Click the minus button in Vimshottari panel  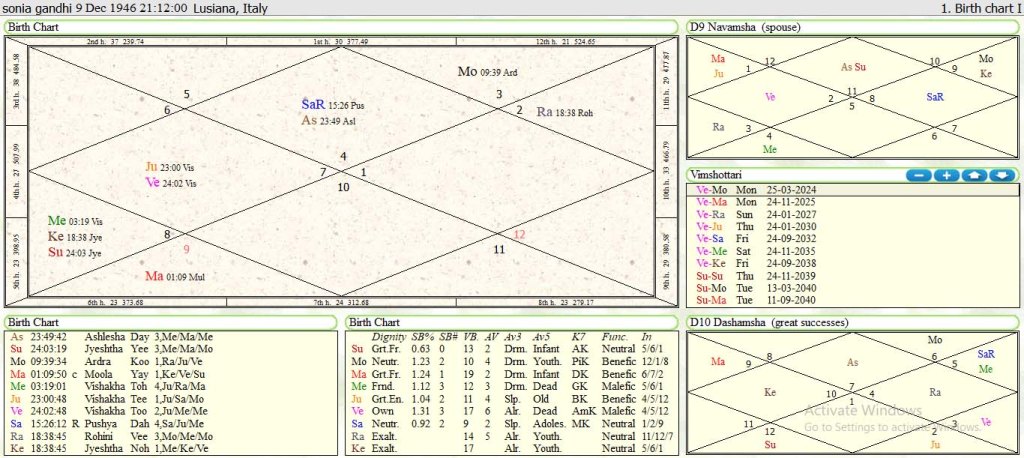pos(919,175)
